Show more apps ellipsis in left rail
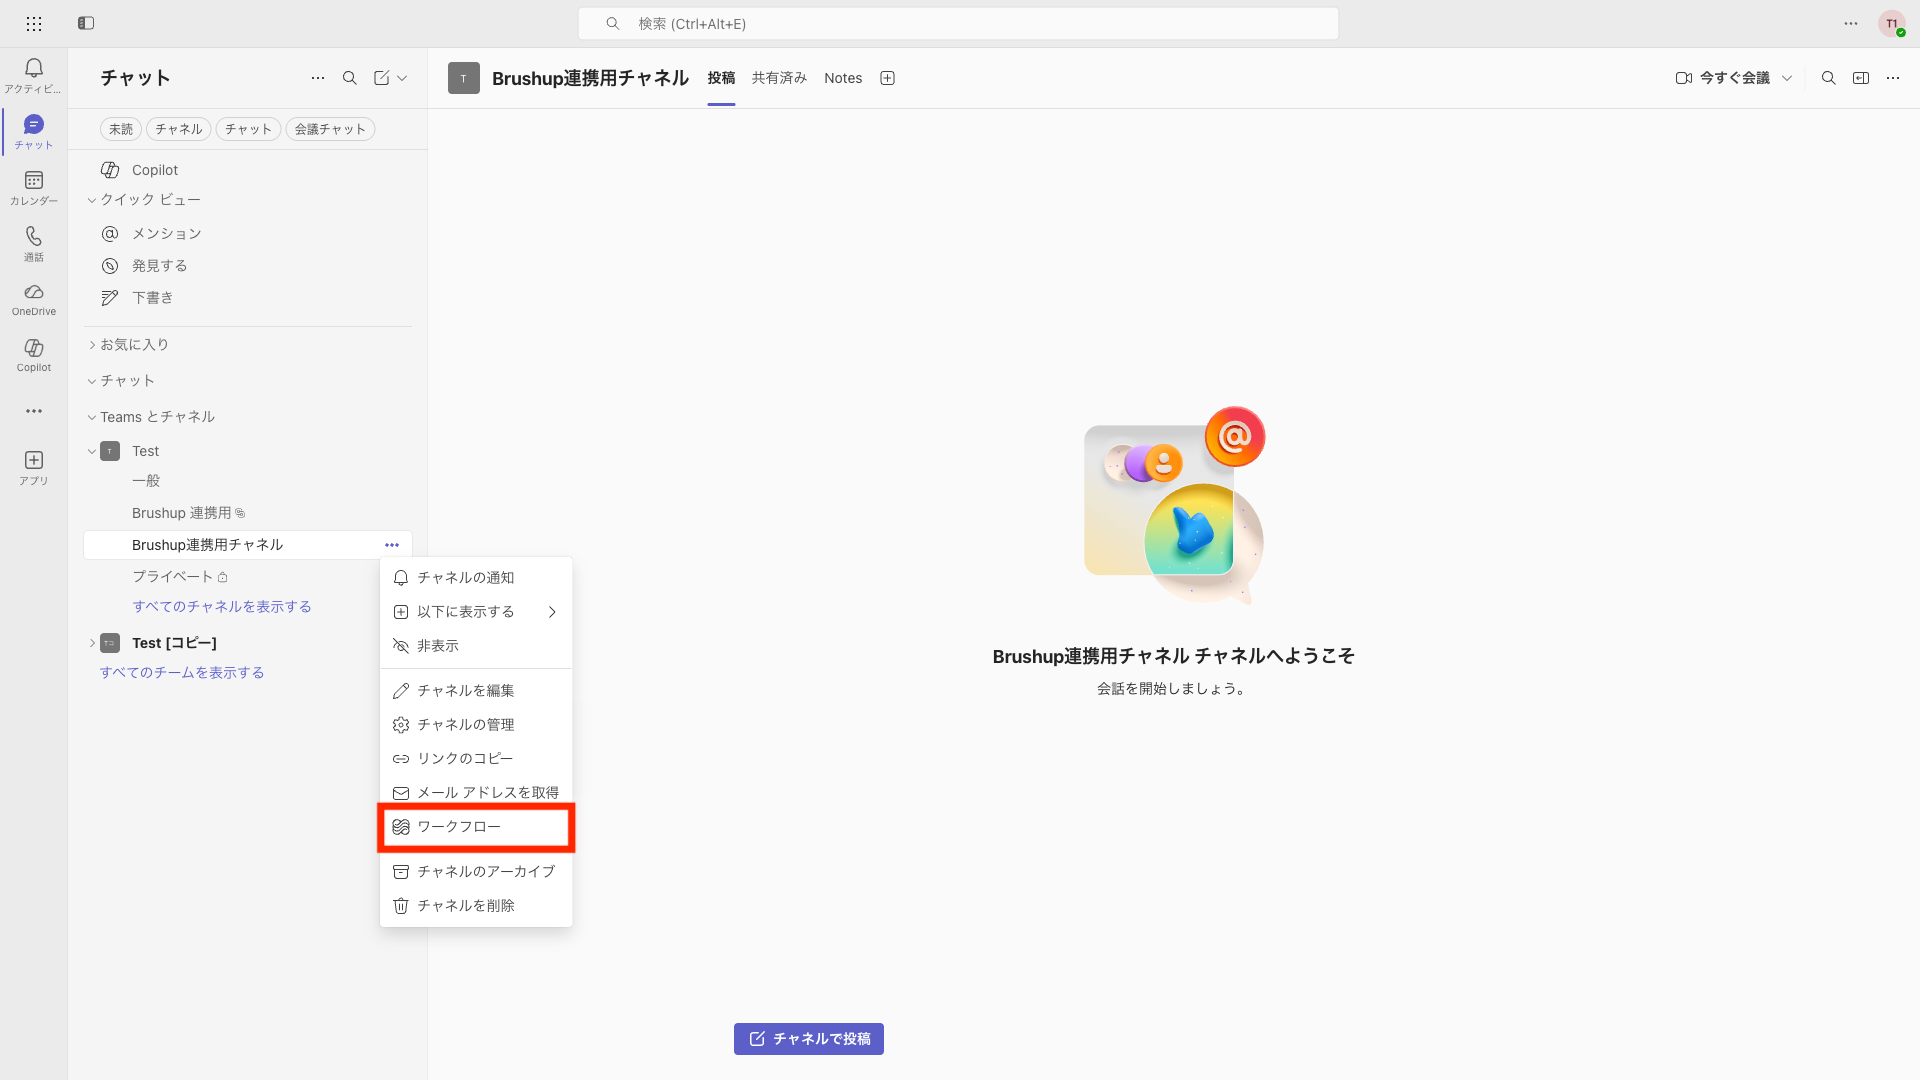This screenshot has height=1080, width=1920. pos(34,411)
